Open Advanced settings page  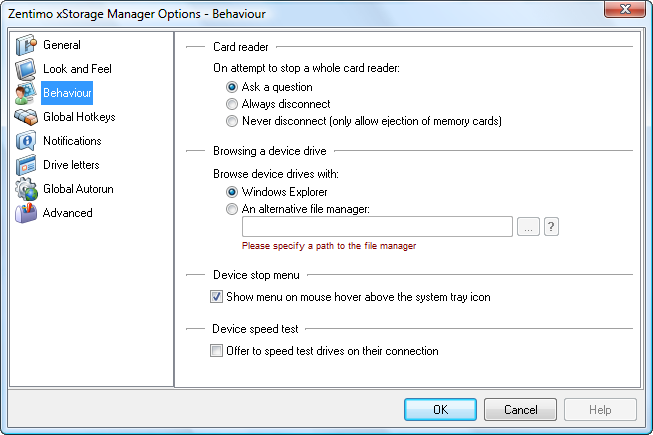[x=67, y=213]
